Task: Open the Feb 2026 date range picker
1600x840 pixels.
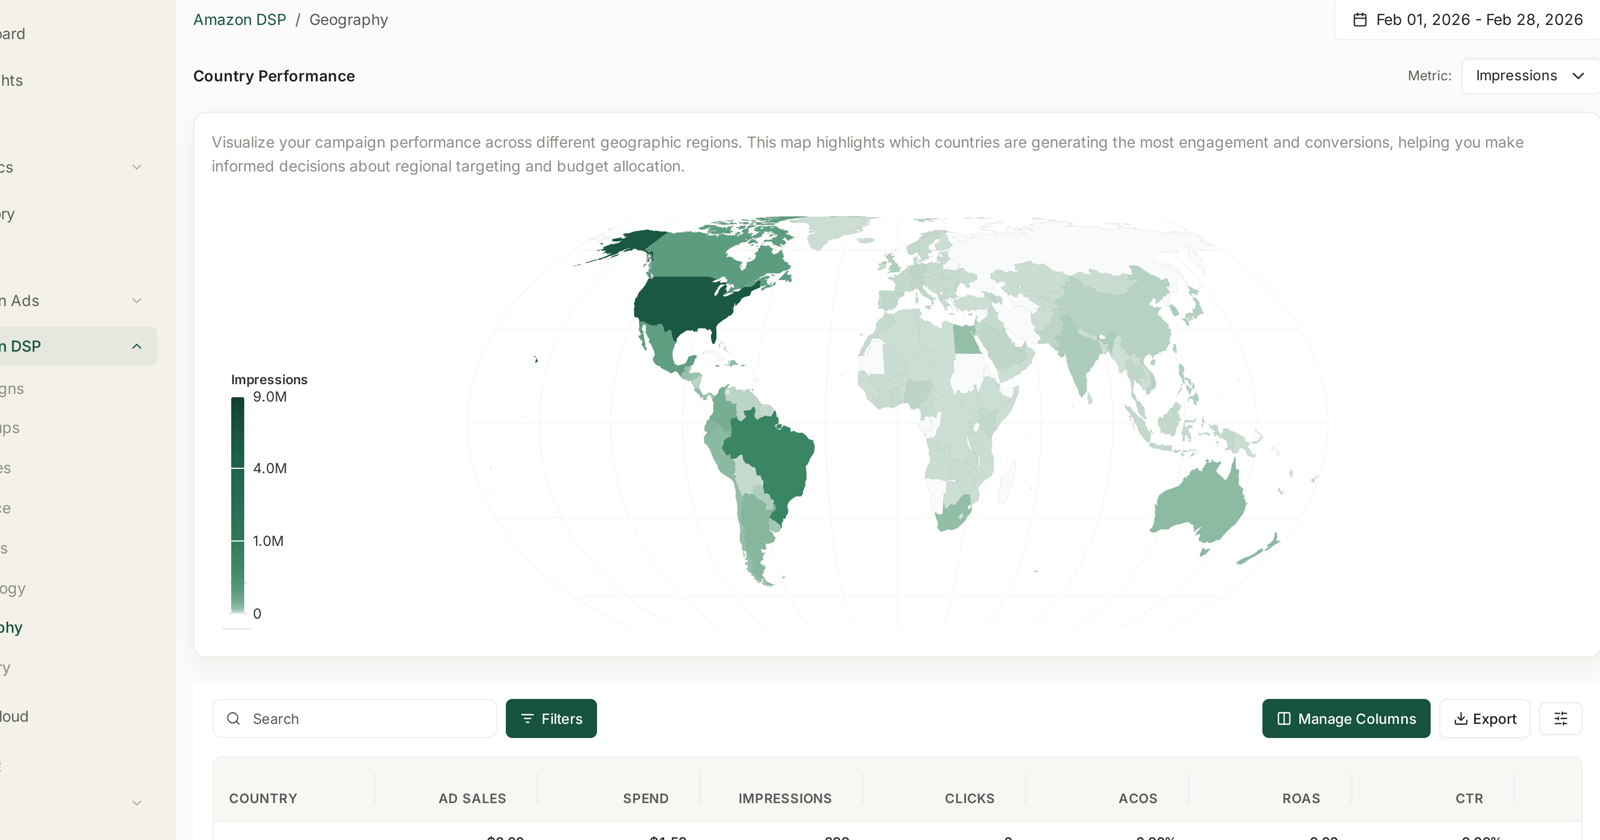Action: click(x=1467, y=20)
